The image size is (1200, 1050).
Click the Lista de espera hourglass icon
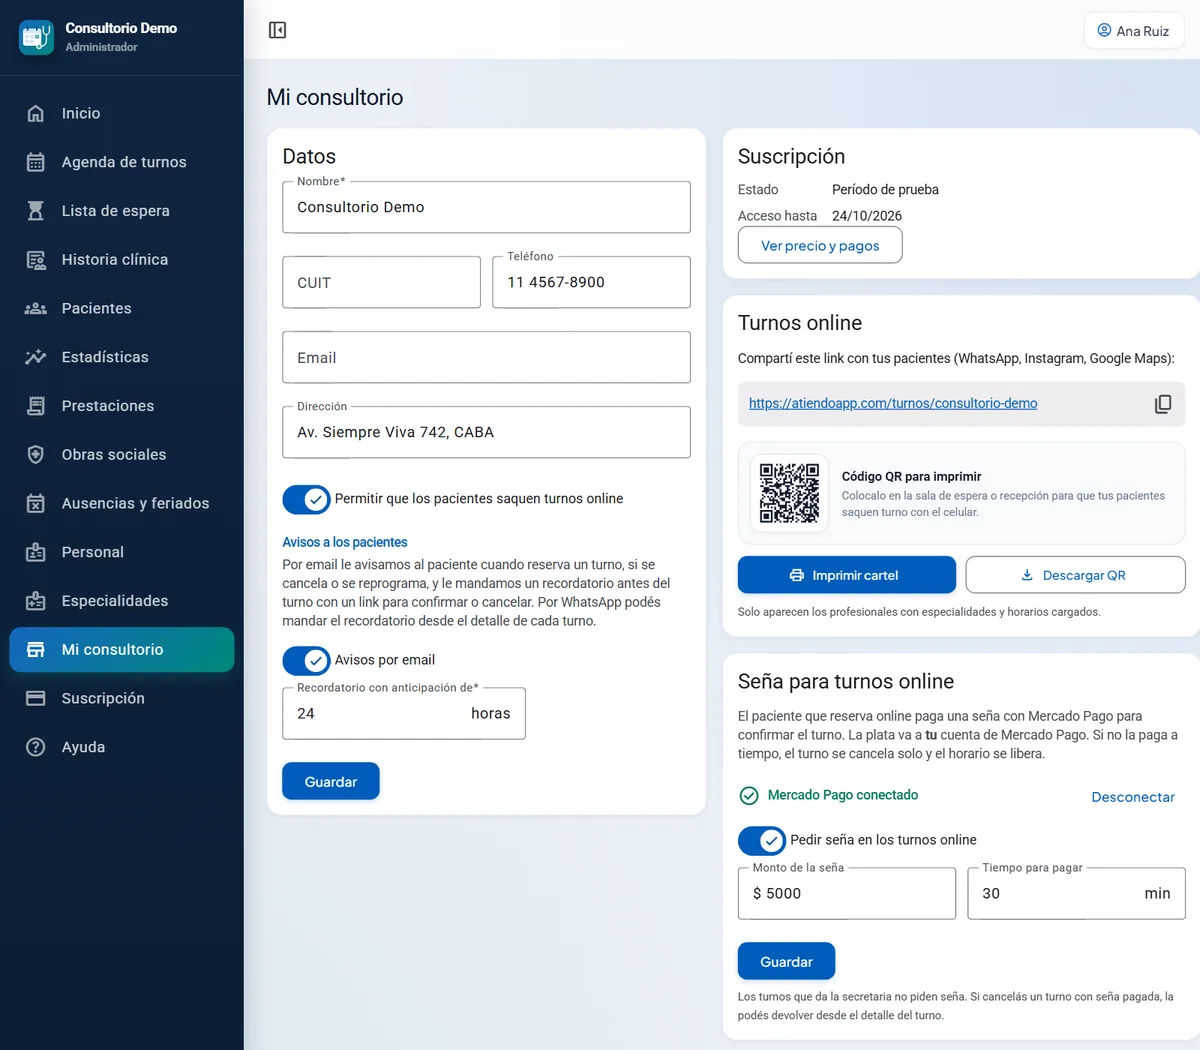pos(36,211)
